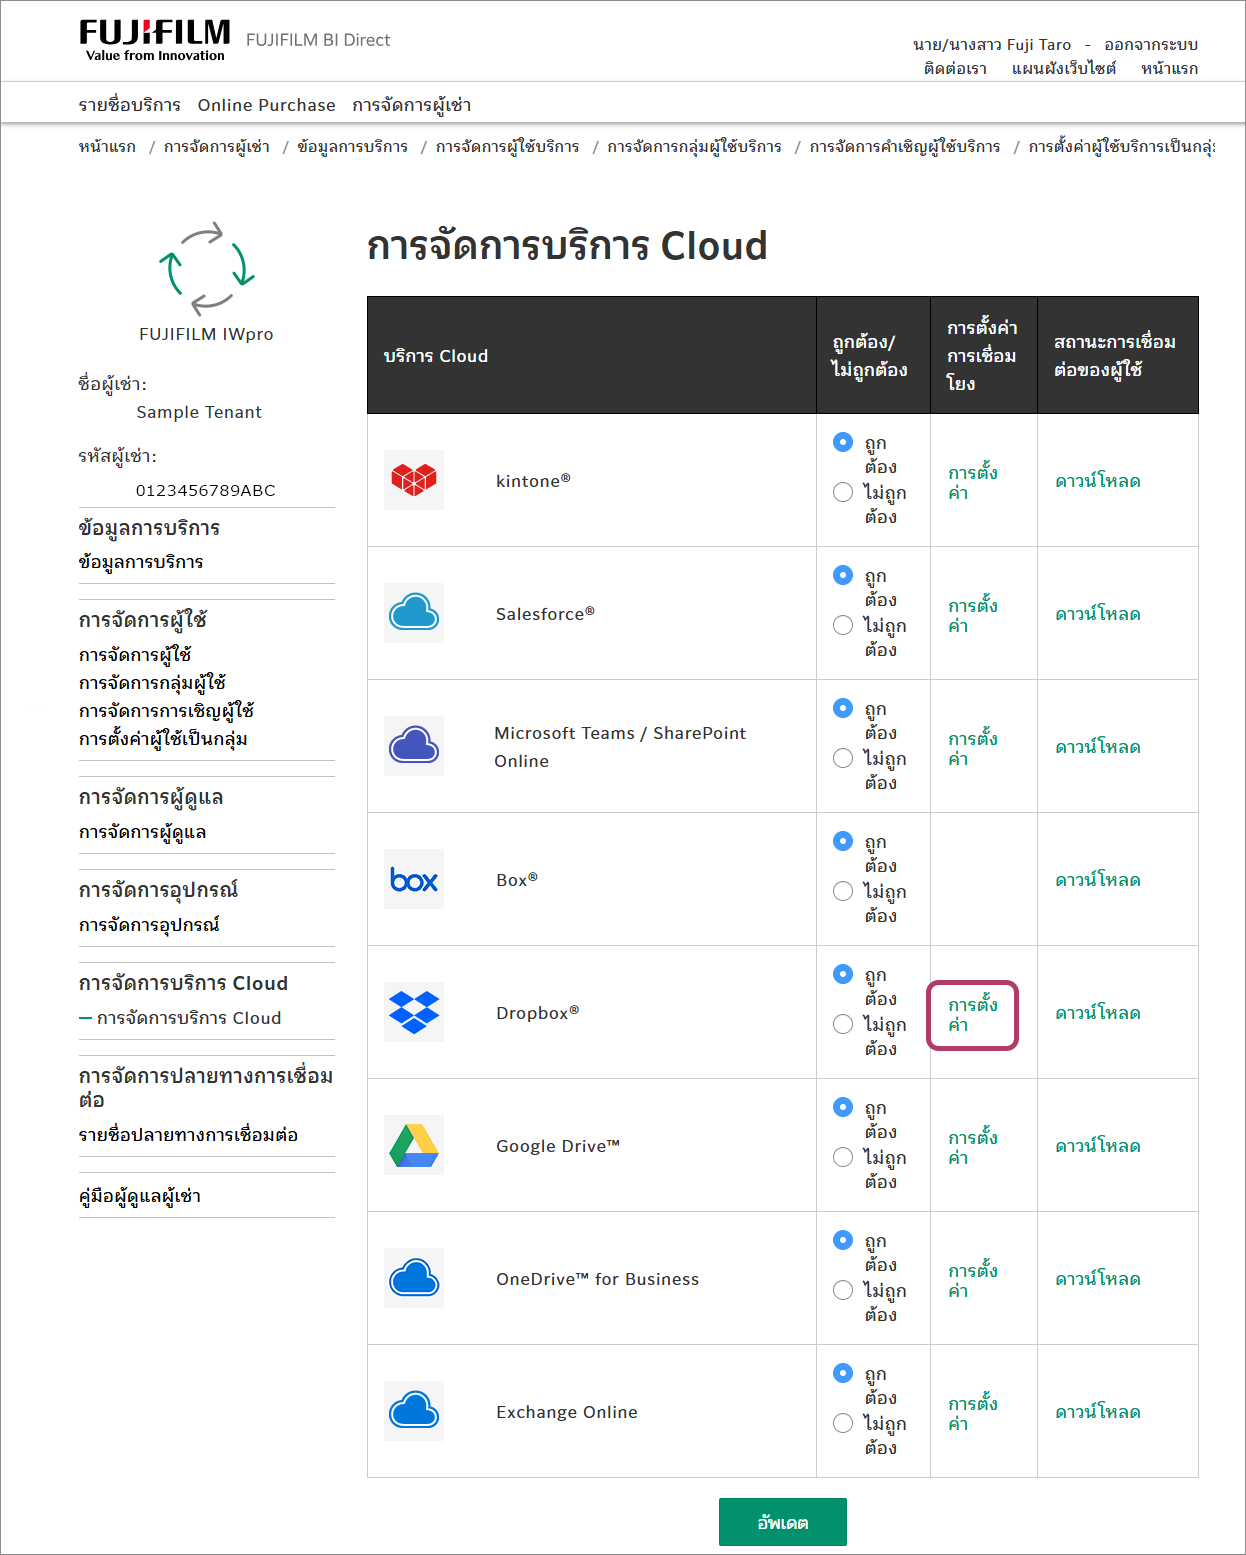Image resolution: width=1246 pixels, height=1555 pixels.
Task: Mark OneDrive for Business as ไม่ถูกต้อง
Action: click(843, 1290)
